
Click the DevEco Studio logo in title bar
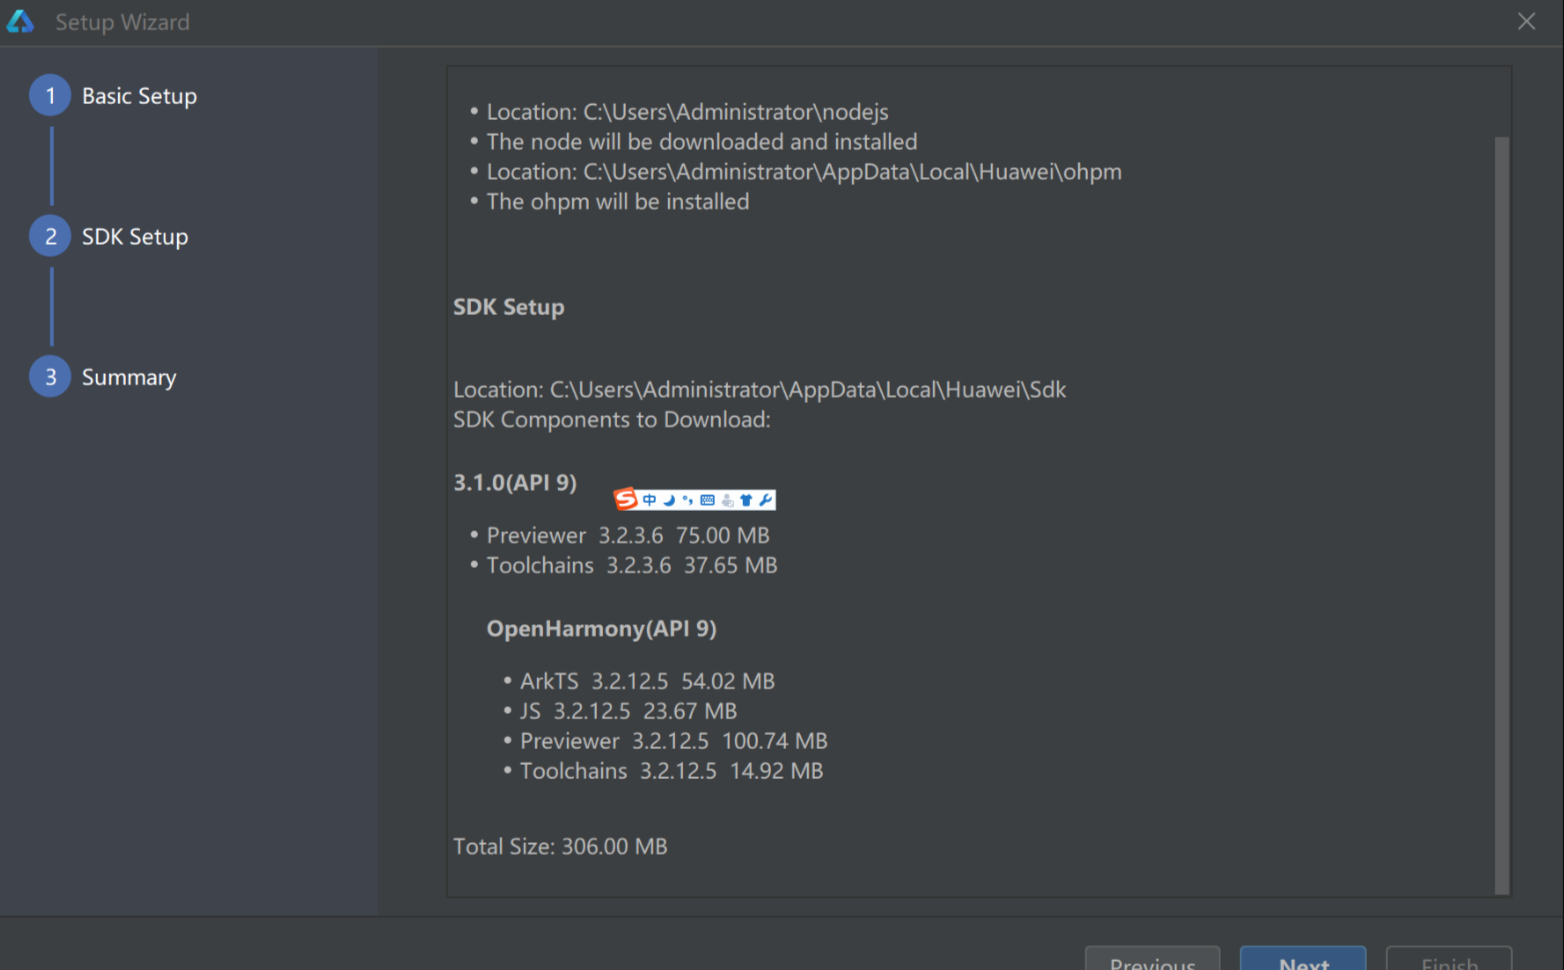click(20, 22)
